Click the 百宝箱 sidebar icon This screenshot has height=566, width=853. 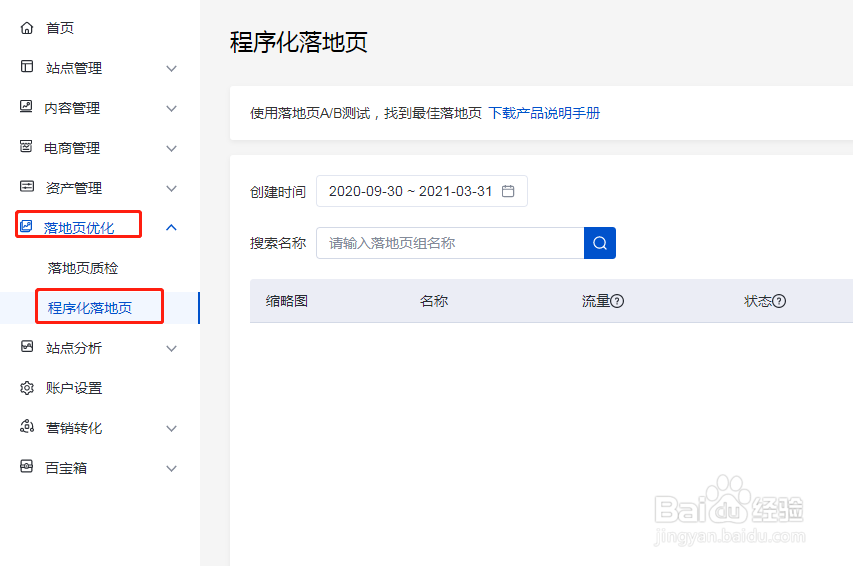click(26, 466)
